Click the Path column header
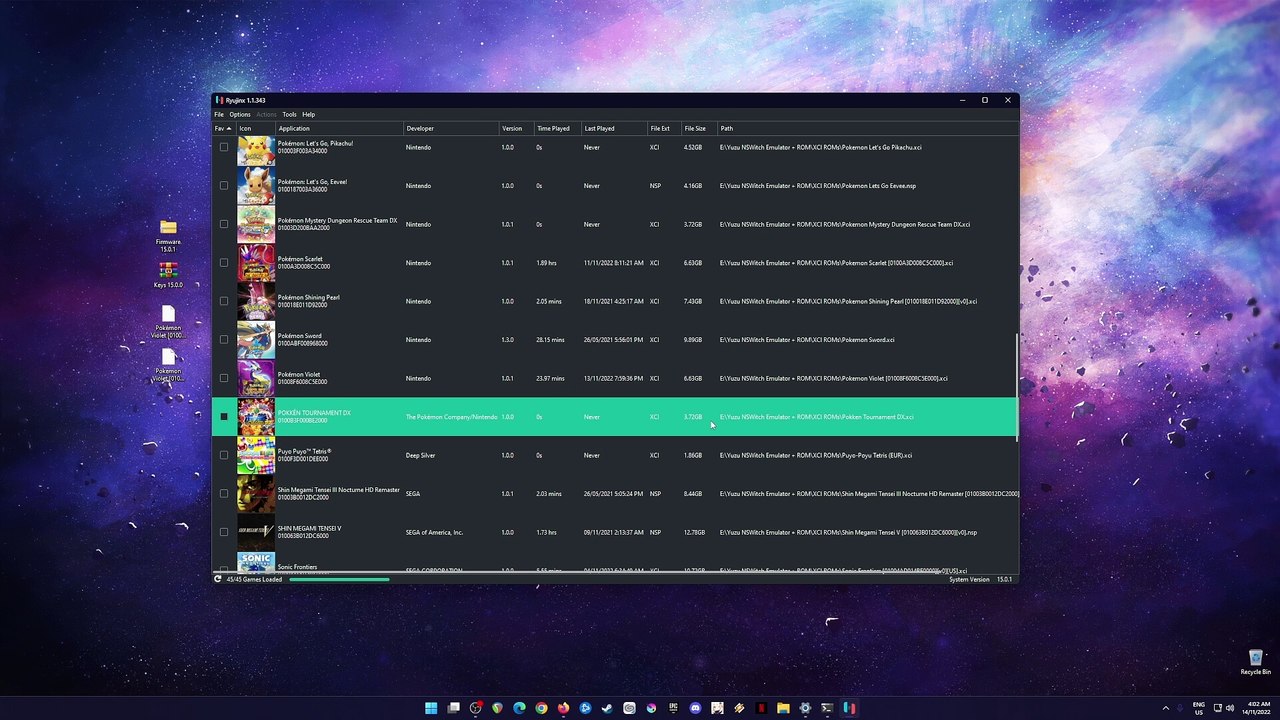The image size is (1280, 720). click(x=866, y=128)
